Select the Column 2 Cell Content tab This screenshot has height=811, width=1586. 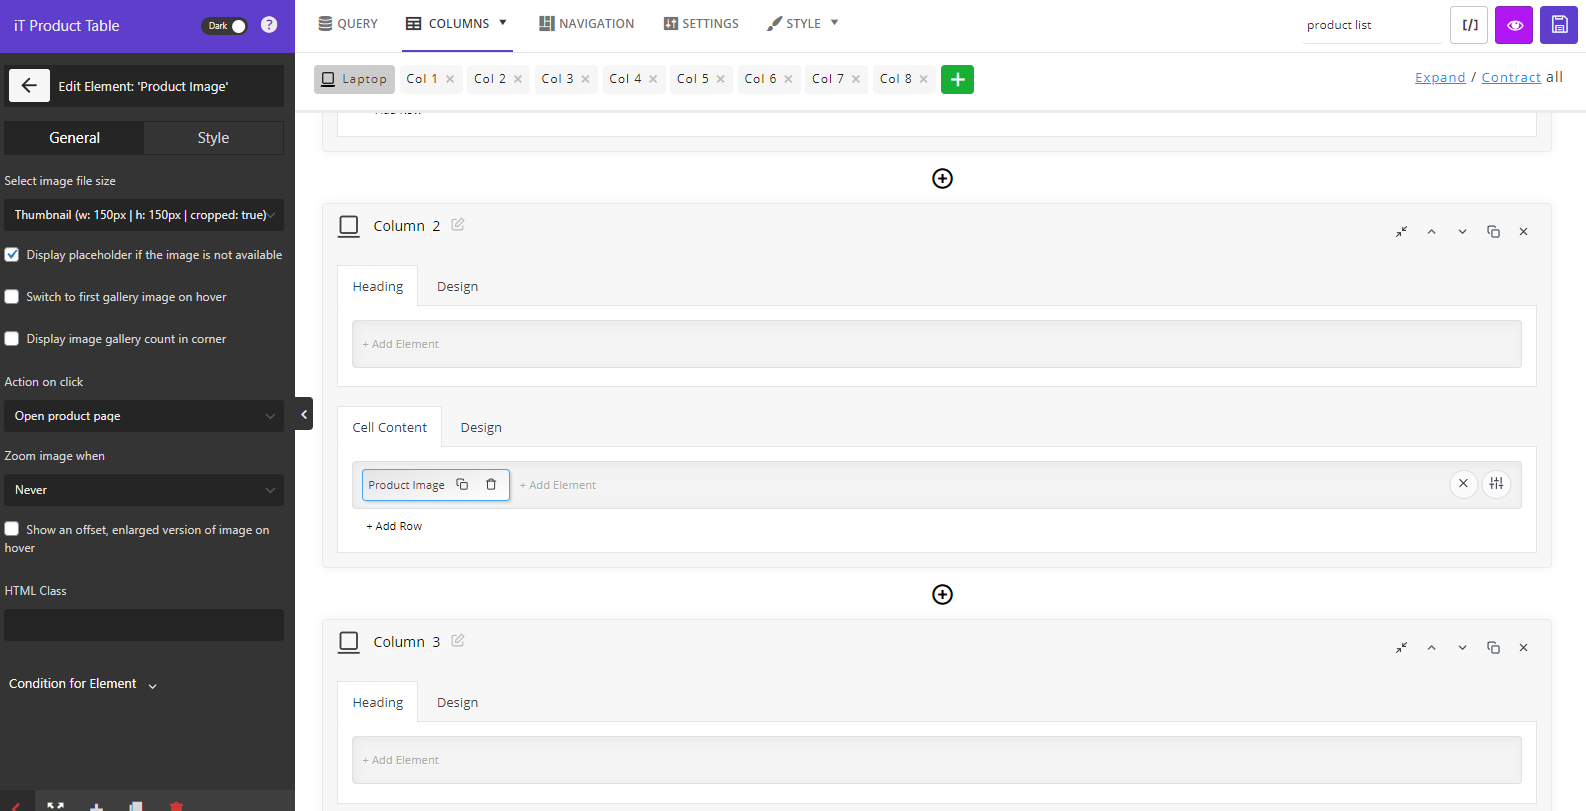coord(389,427)
